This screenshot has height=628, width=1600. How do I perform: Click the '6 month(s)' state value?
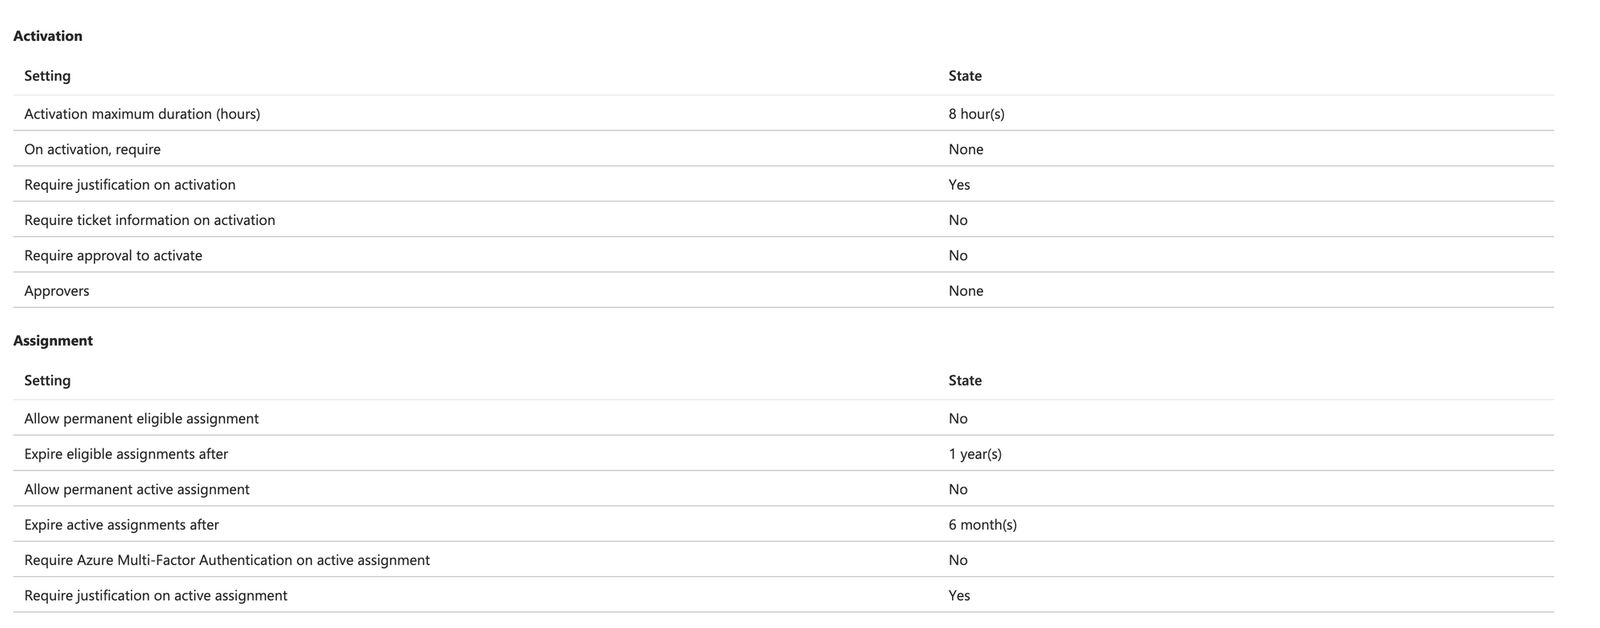coord(982,525)
